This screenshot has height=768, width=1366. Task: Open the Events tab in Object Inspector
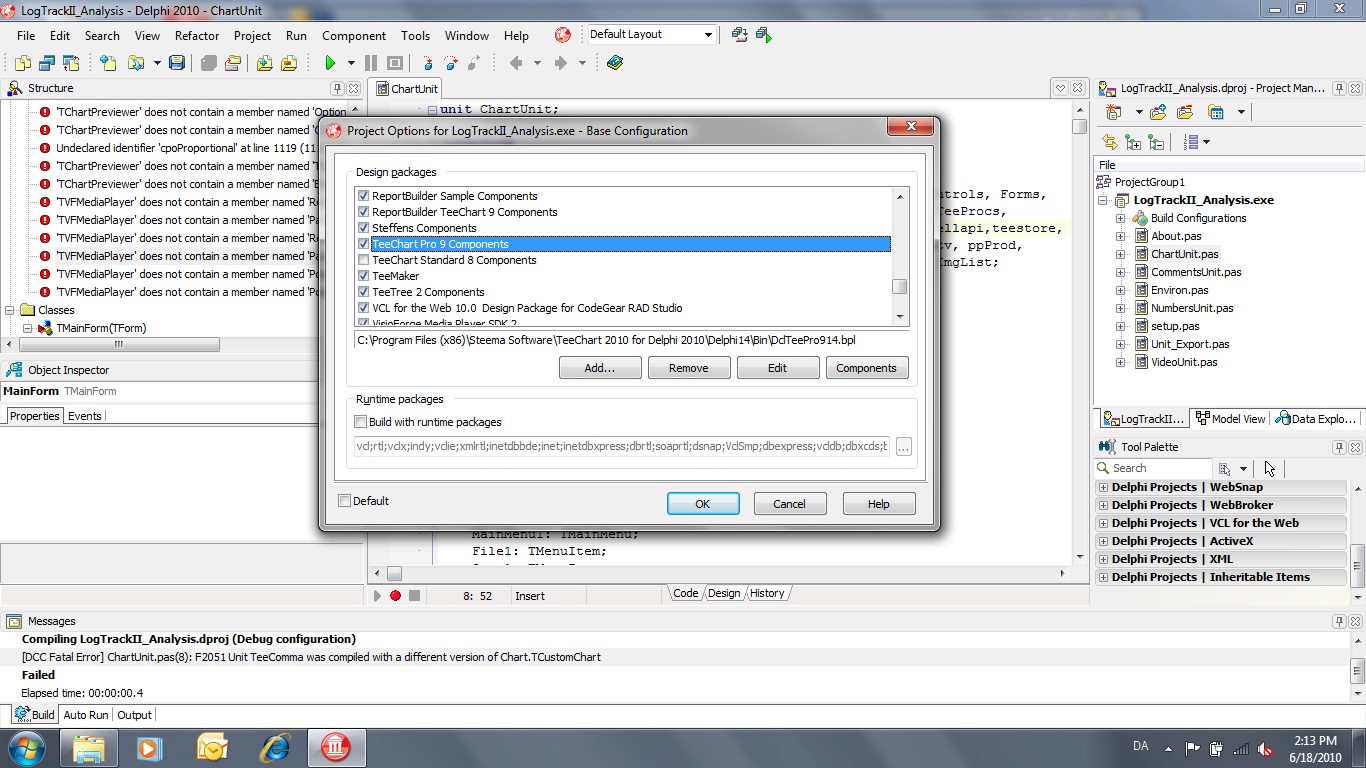pyautogui.click(x=84, y=416)
